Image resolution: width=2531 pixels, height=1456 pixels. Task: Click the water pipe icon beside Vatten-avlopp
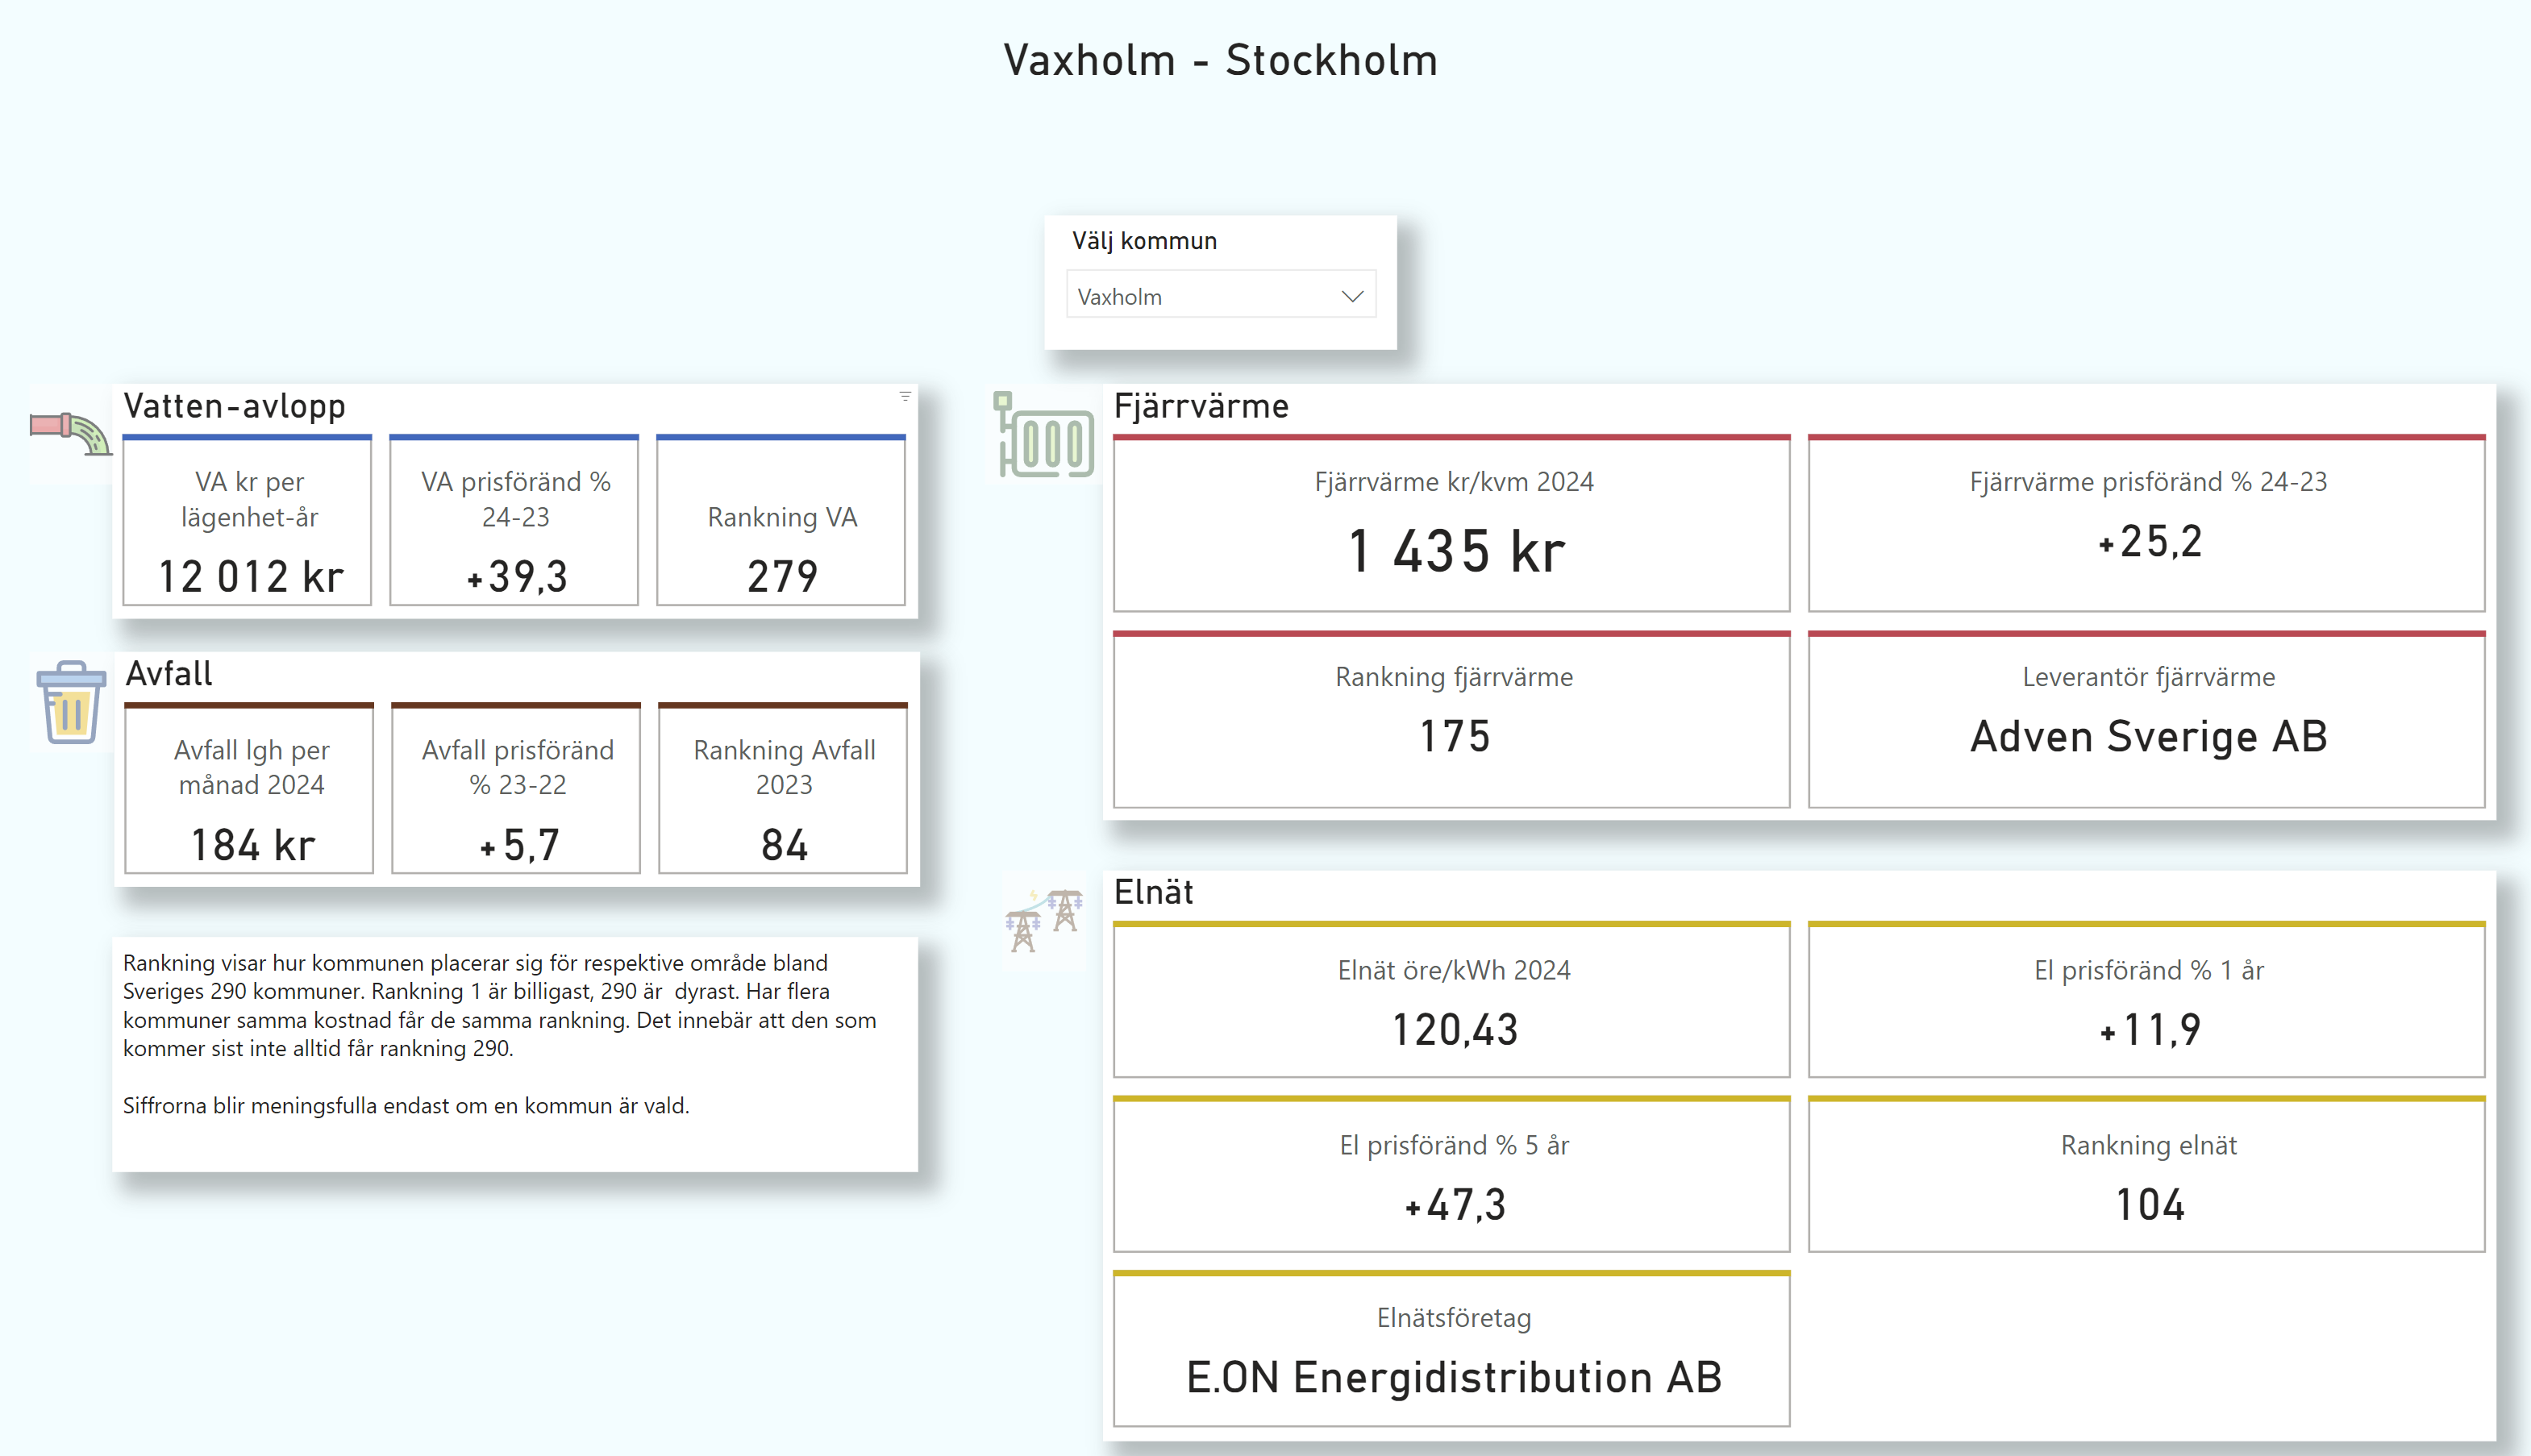(x=70, y=432)
